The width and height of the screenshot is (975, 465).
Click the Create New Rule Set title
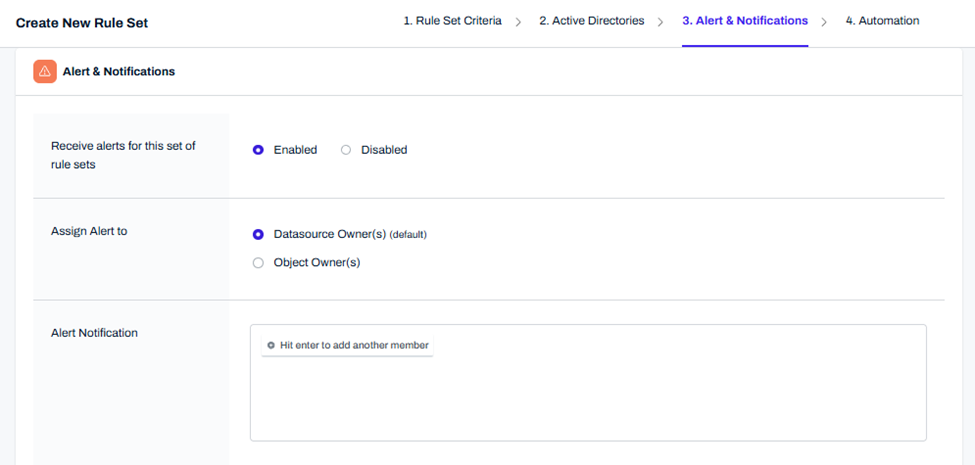(x=82, y=23)
